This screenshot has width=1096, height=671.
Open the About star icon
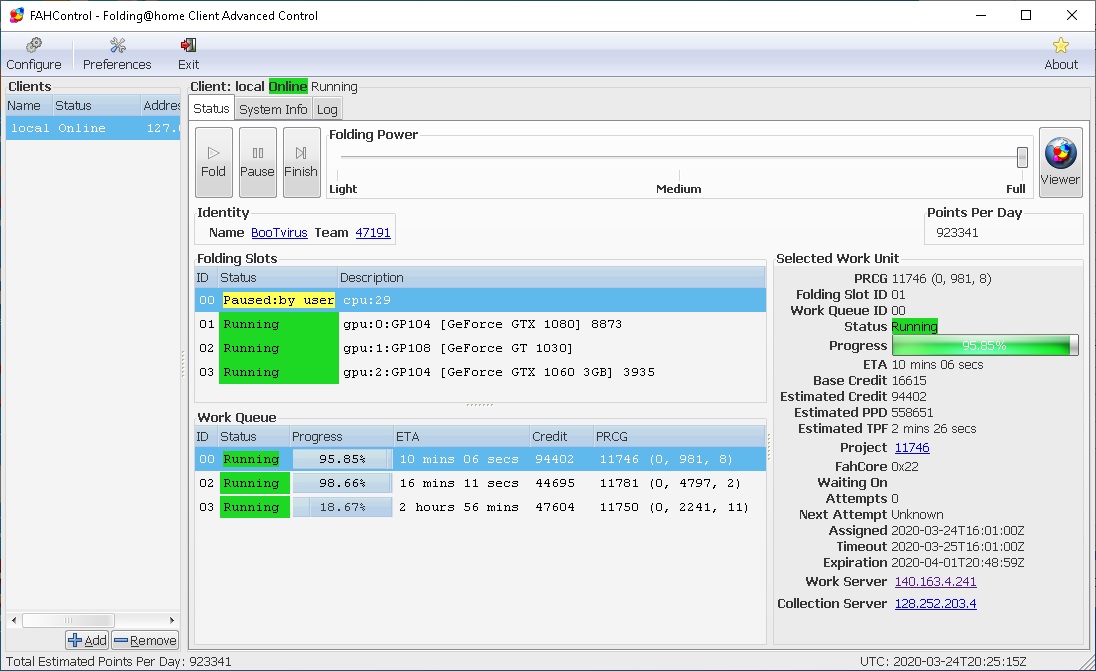1060,55
